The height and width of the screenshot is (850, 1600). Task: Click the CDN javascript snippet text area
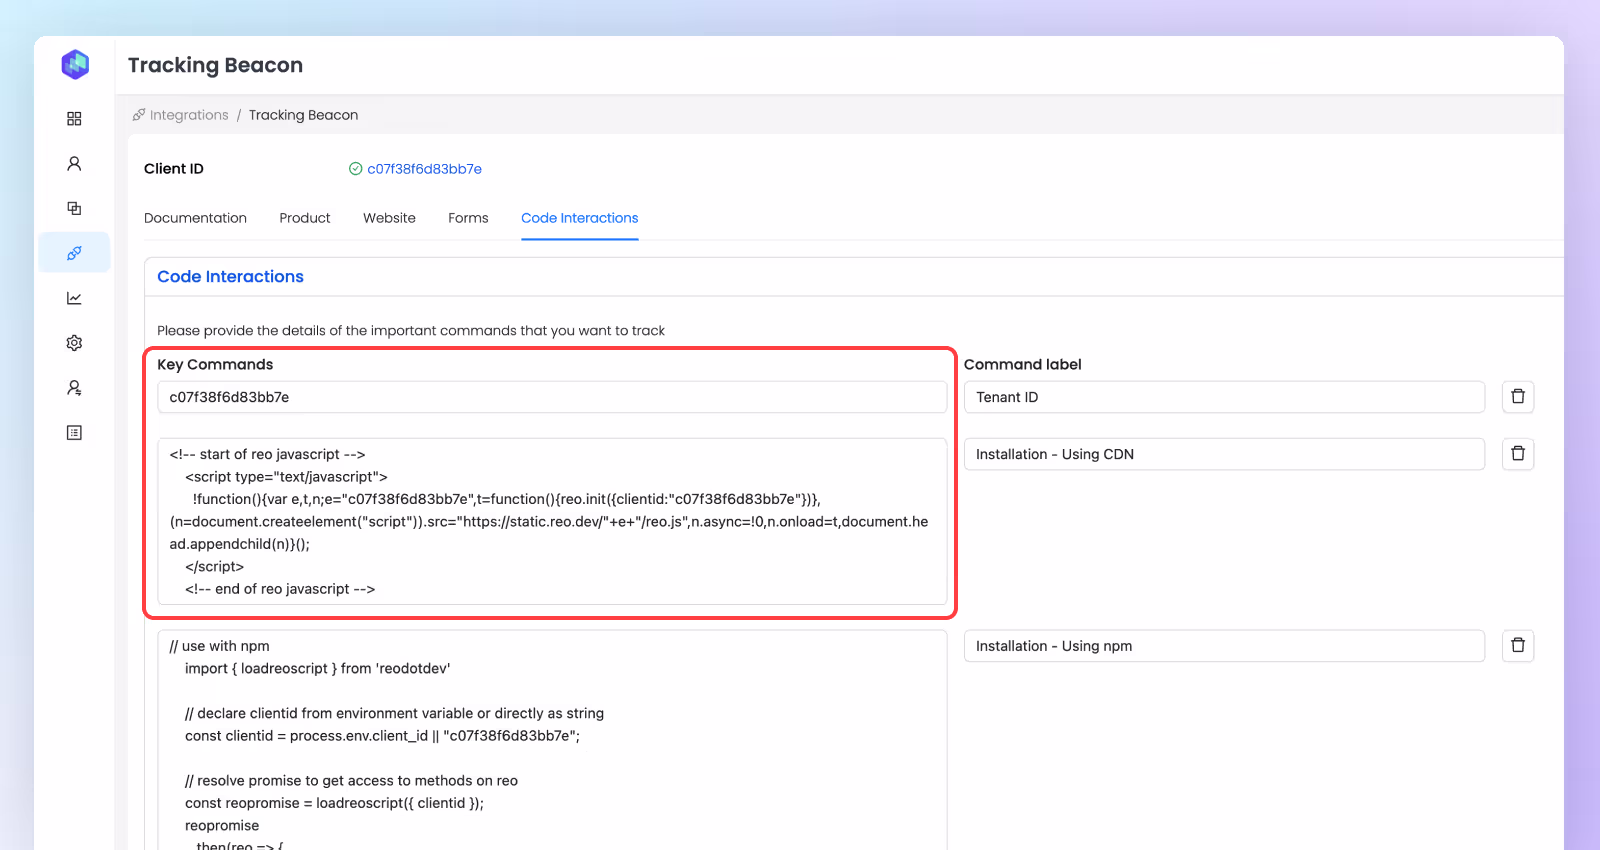point(552,521)
